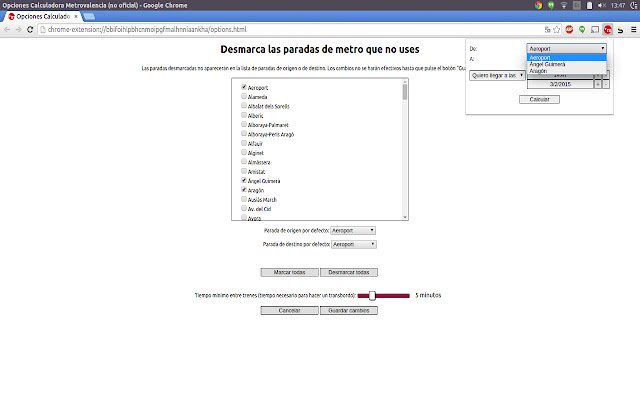Viewport: 640px width, 400px height.
Task: Check the Almàssera checkbox
Action: pos(244,162)
